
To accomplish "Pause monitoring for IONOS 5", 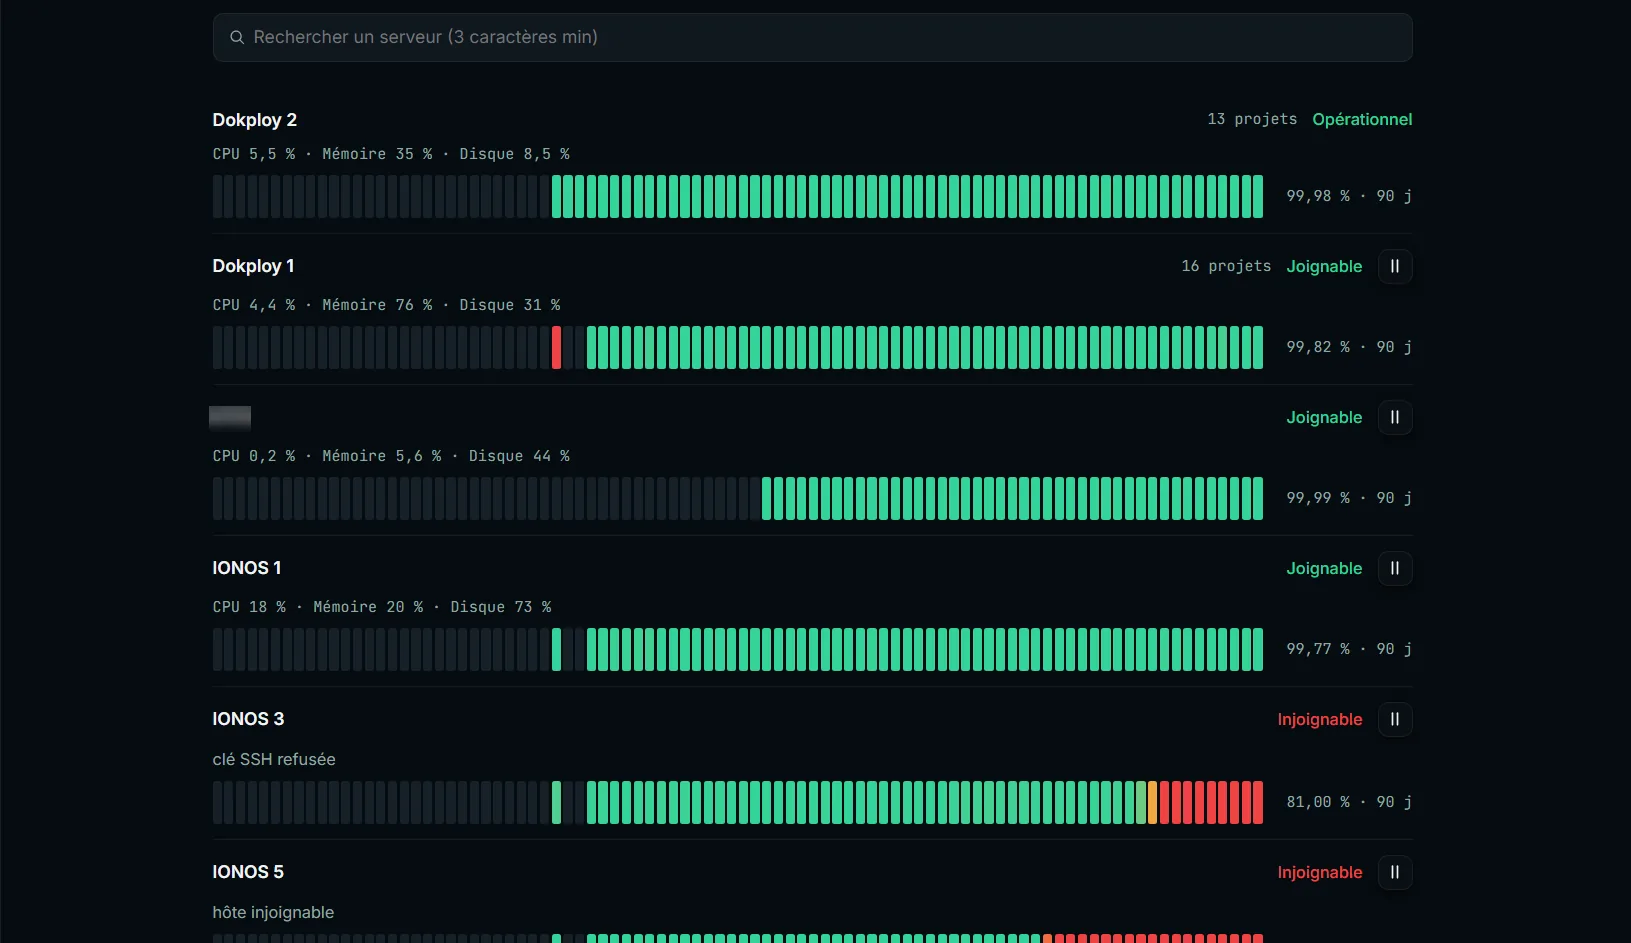I will 1395,872.
